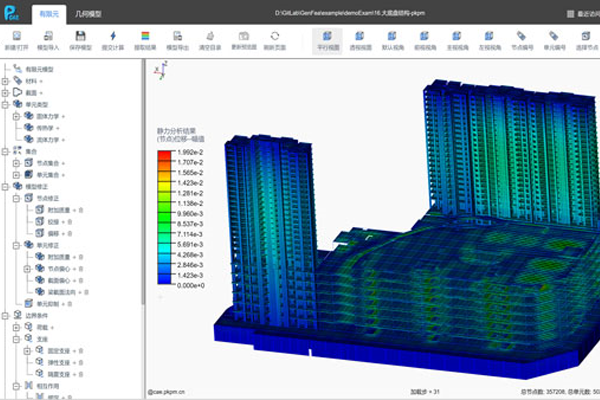Viewport: 600px width, 400px height.
Task: Switch to the 几何模型 tab
Action: [x=88, y=12]
